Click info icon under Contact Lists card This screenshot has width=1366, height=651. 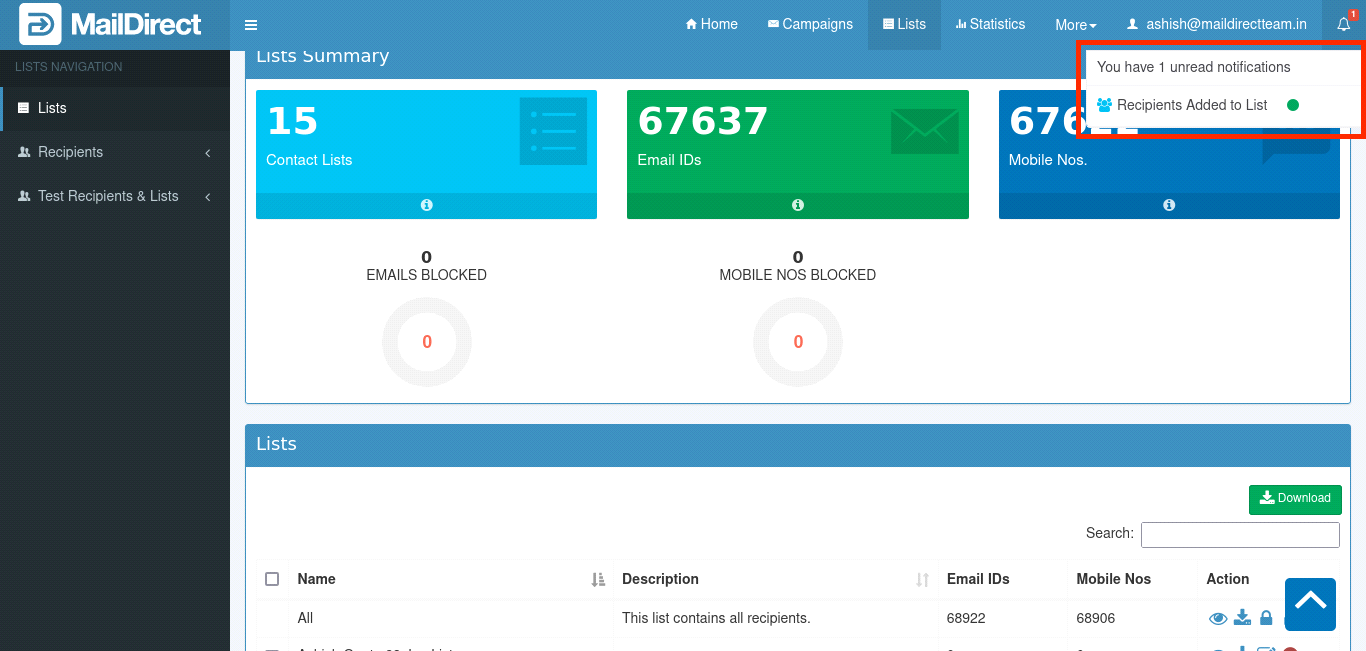point(426,205)
